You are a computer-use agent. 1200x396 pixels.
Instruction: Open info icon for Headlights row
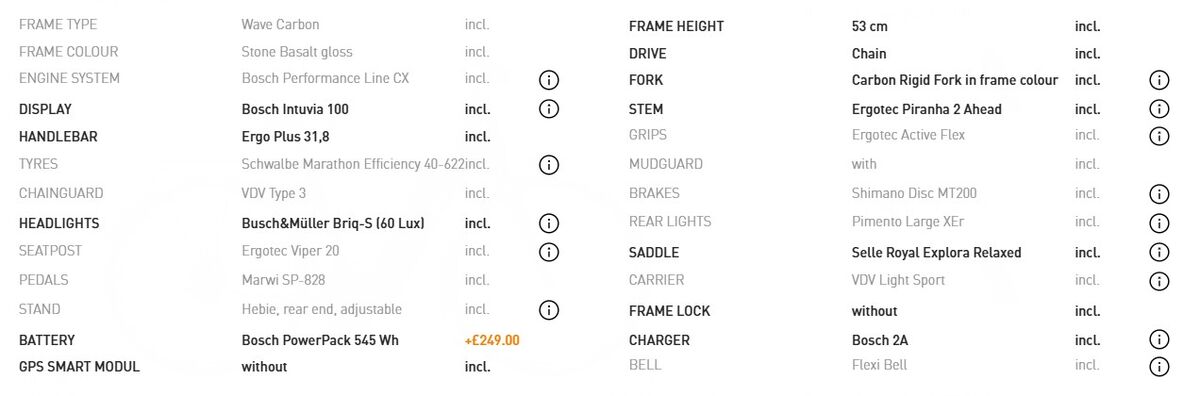(x=548, y=224)
